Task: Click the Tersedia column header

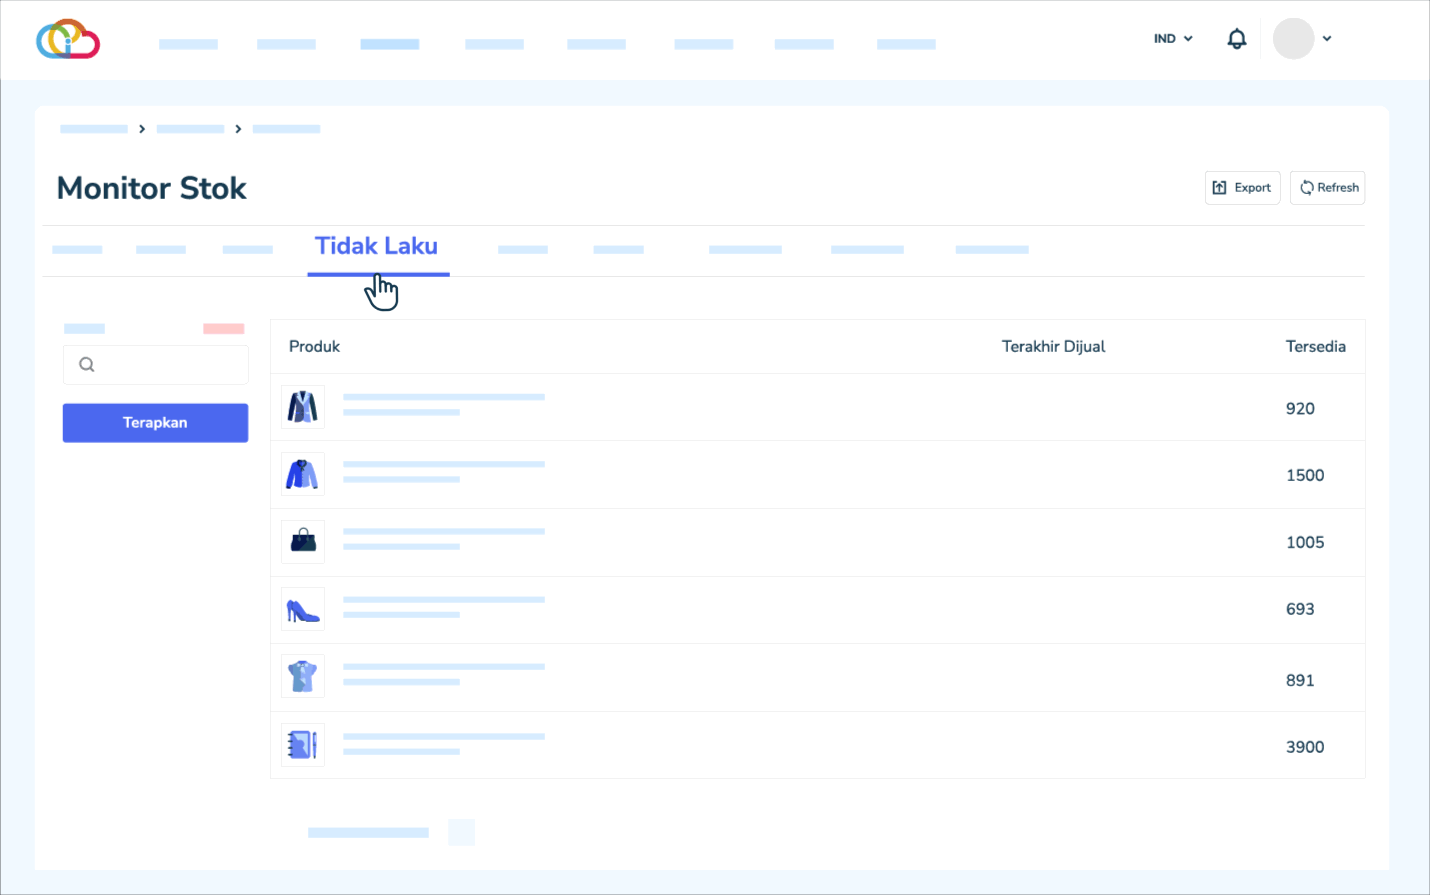Action: [x=1315, y=347]
